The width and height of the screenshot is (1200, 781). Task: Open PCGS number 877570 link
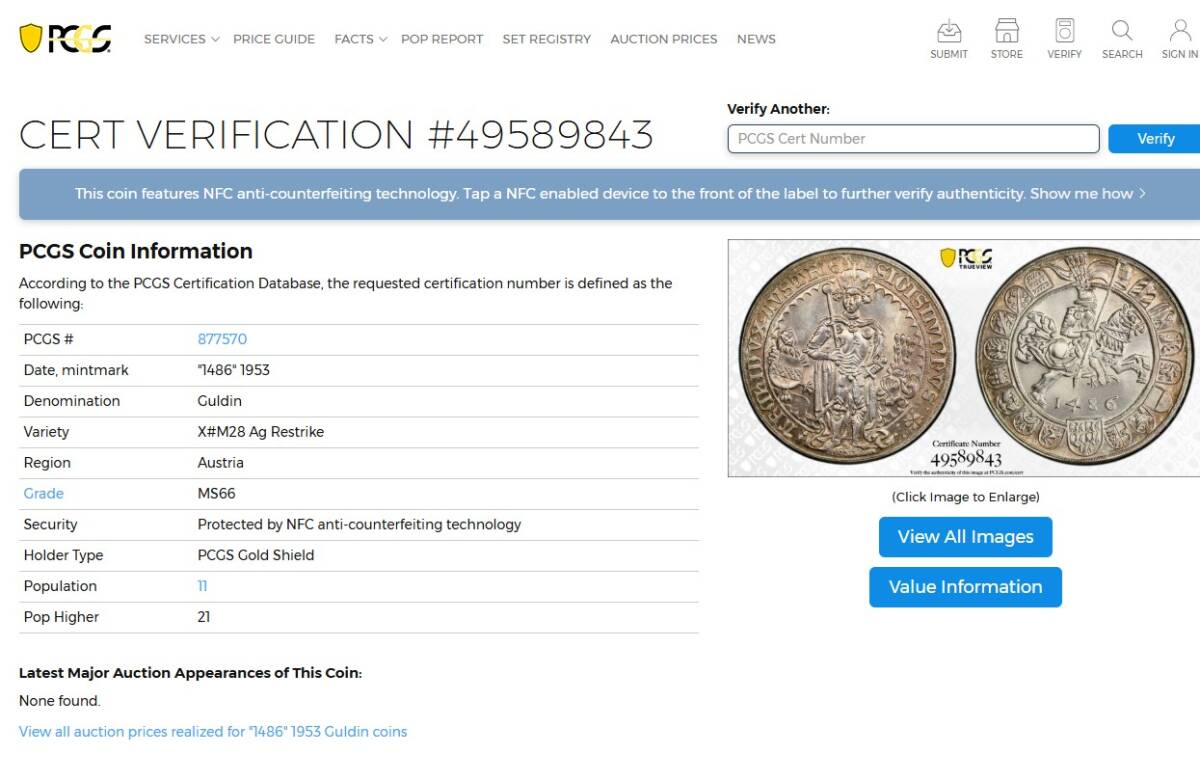[x=222, y=340]
